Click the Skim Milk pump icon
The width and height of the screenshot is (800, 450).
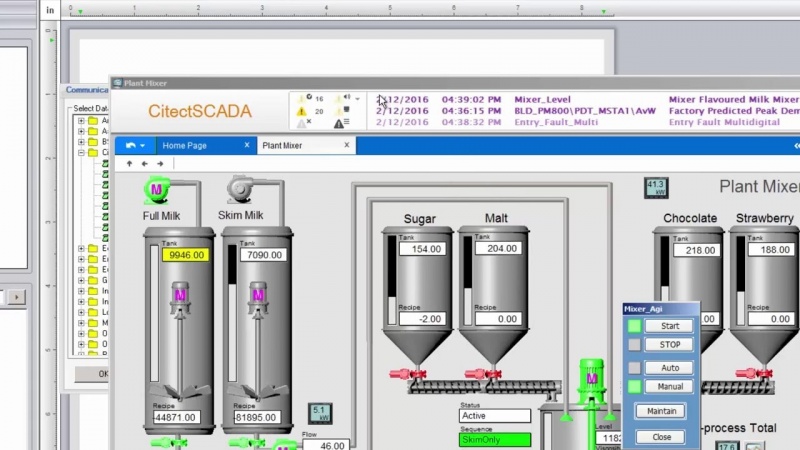(240, 189)
